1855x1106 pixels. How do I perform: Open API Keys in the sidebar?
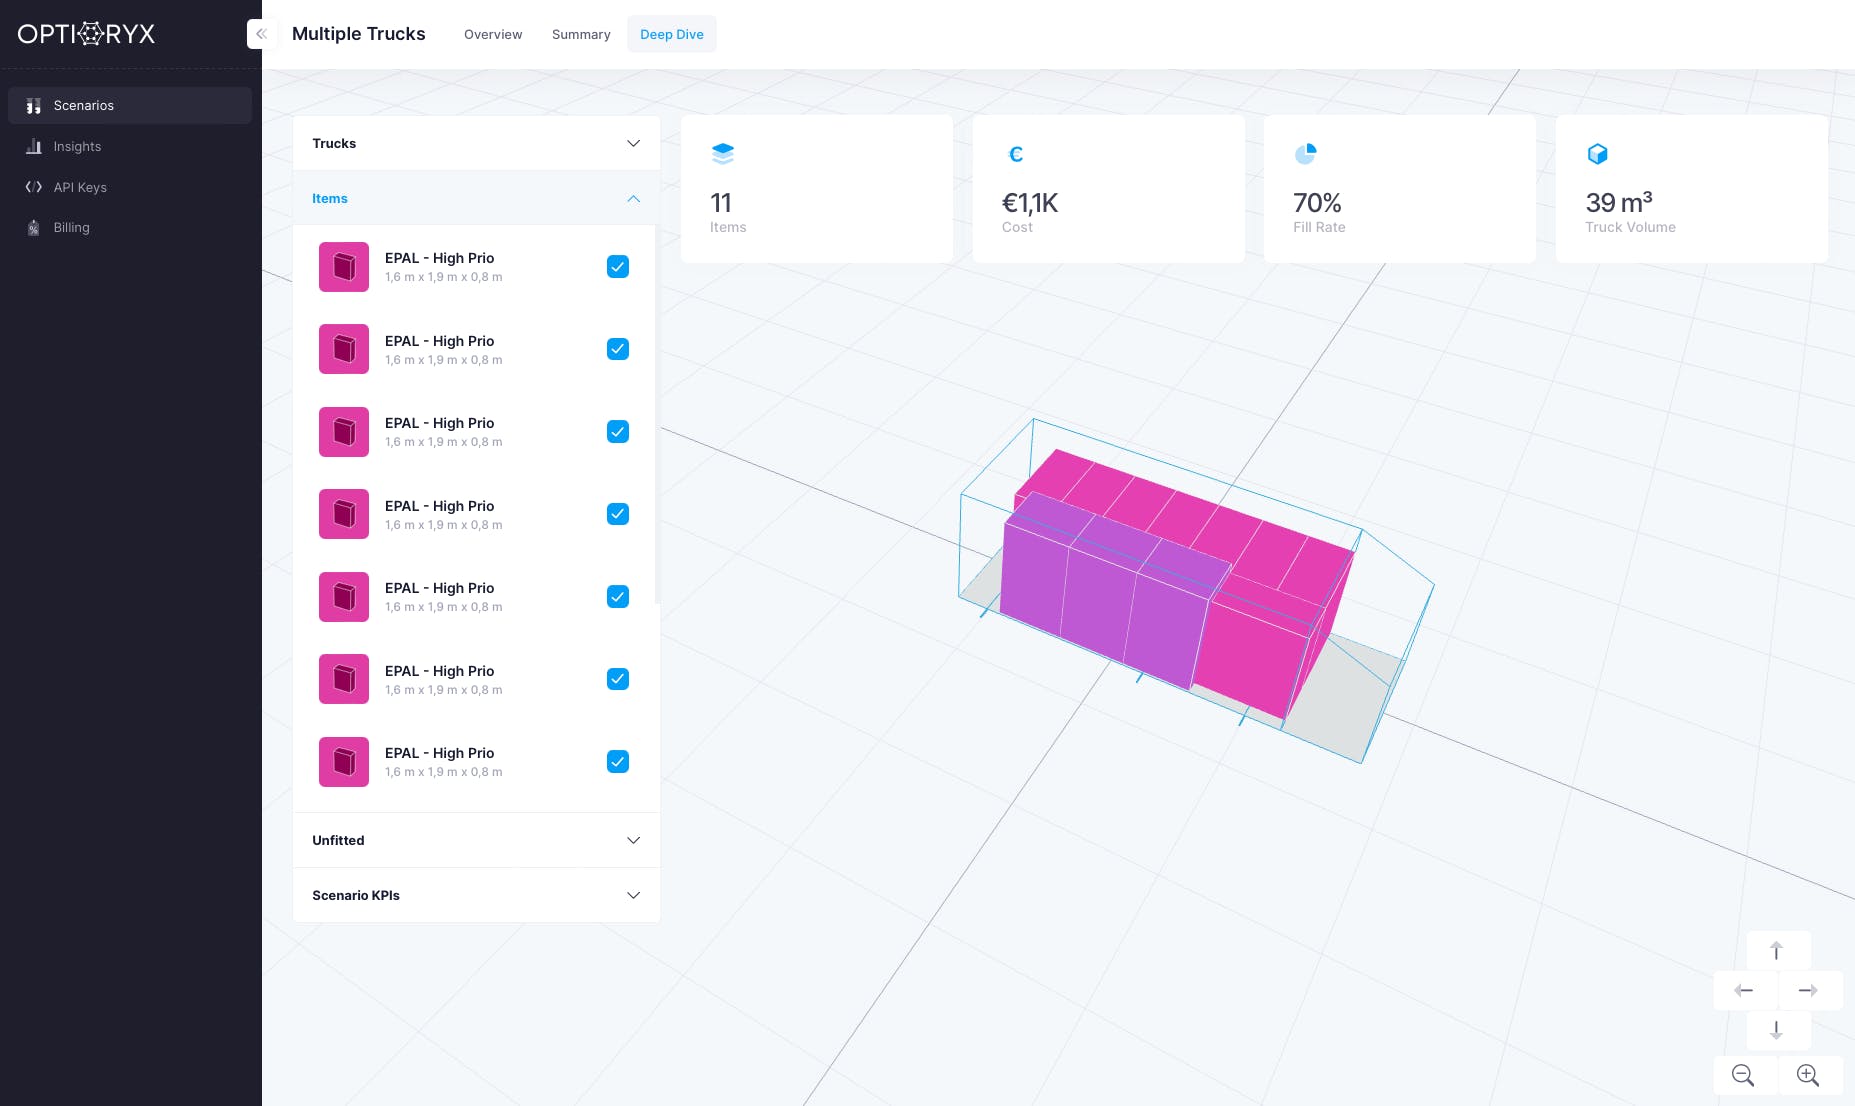click(x=130, y=187)
